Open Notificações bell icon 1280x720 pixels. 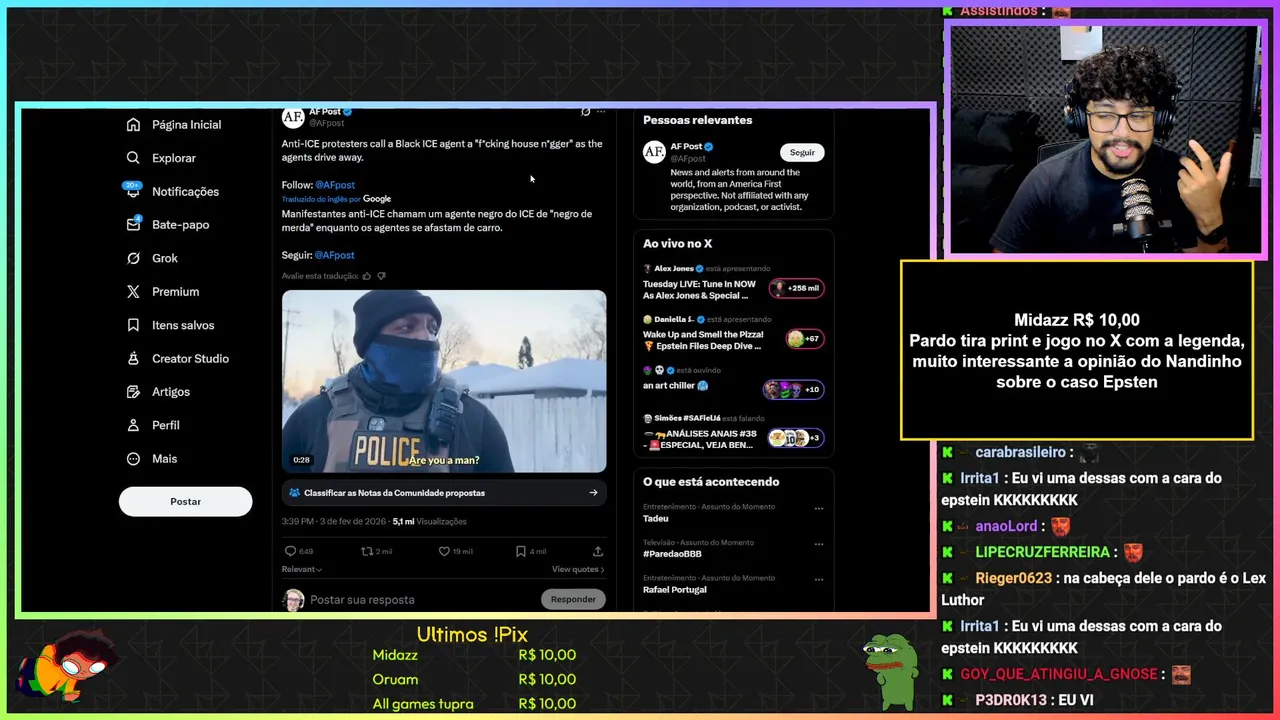tap(133, 191)
